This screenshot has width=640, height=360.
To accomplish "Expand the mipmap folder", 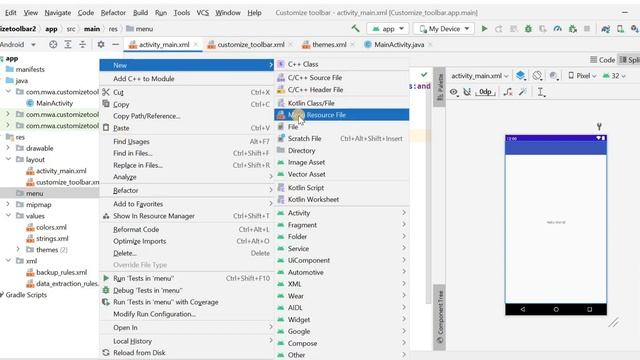I will [8, 204].
